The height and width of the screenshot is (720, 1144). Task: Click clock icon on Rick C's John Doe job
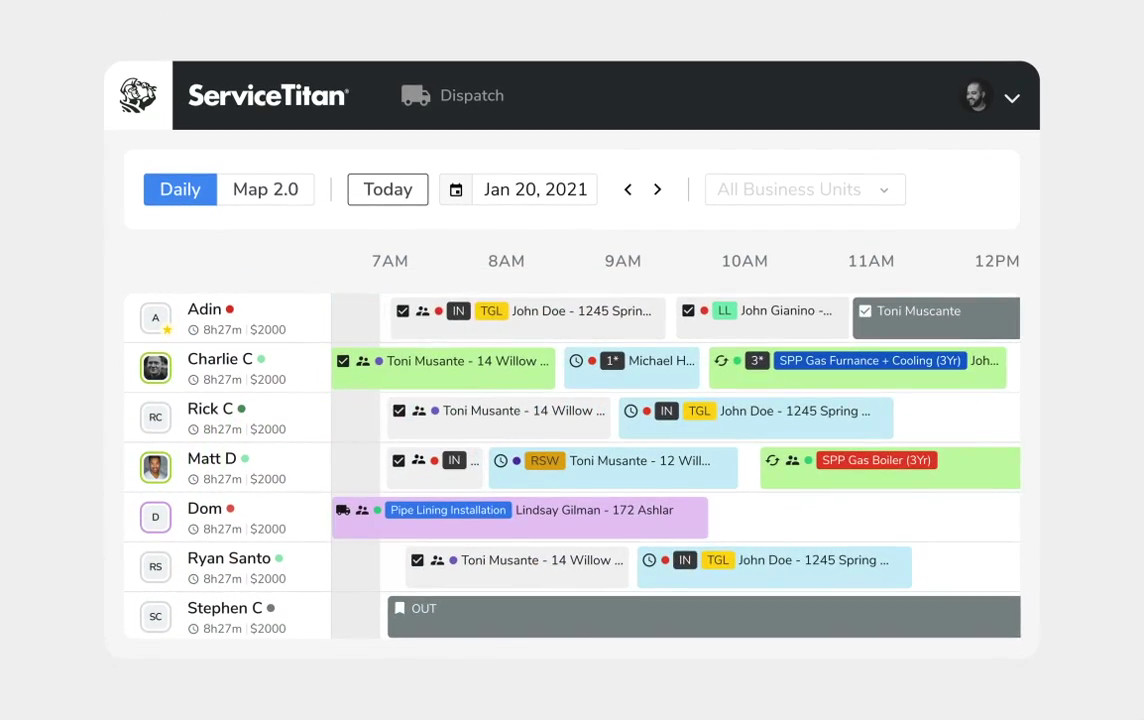(631, 411)
